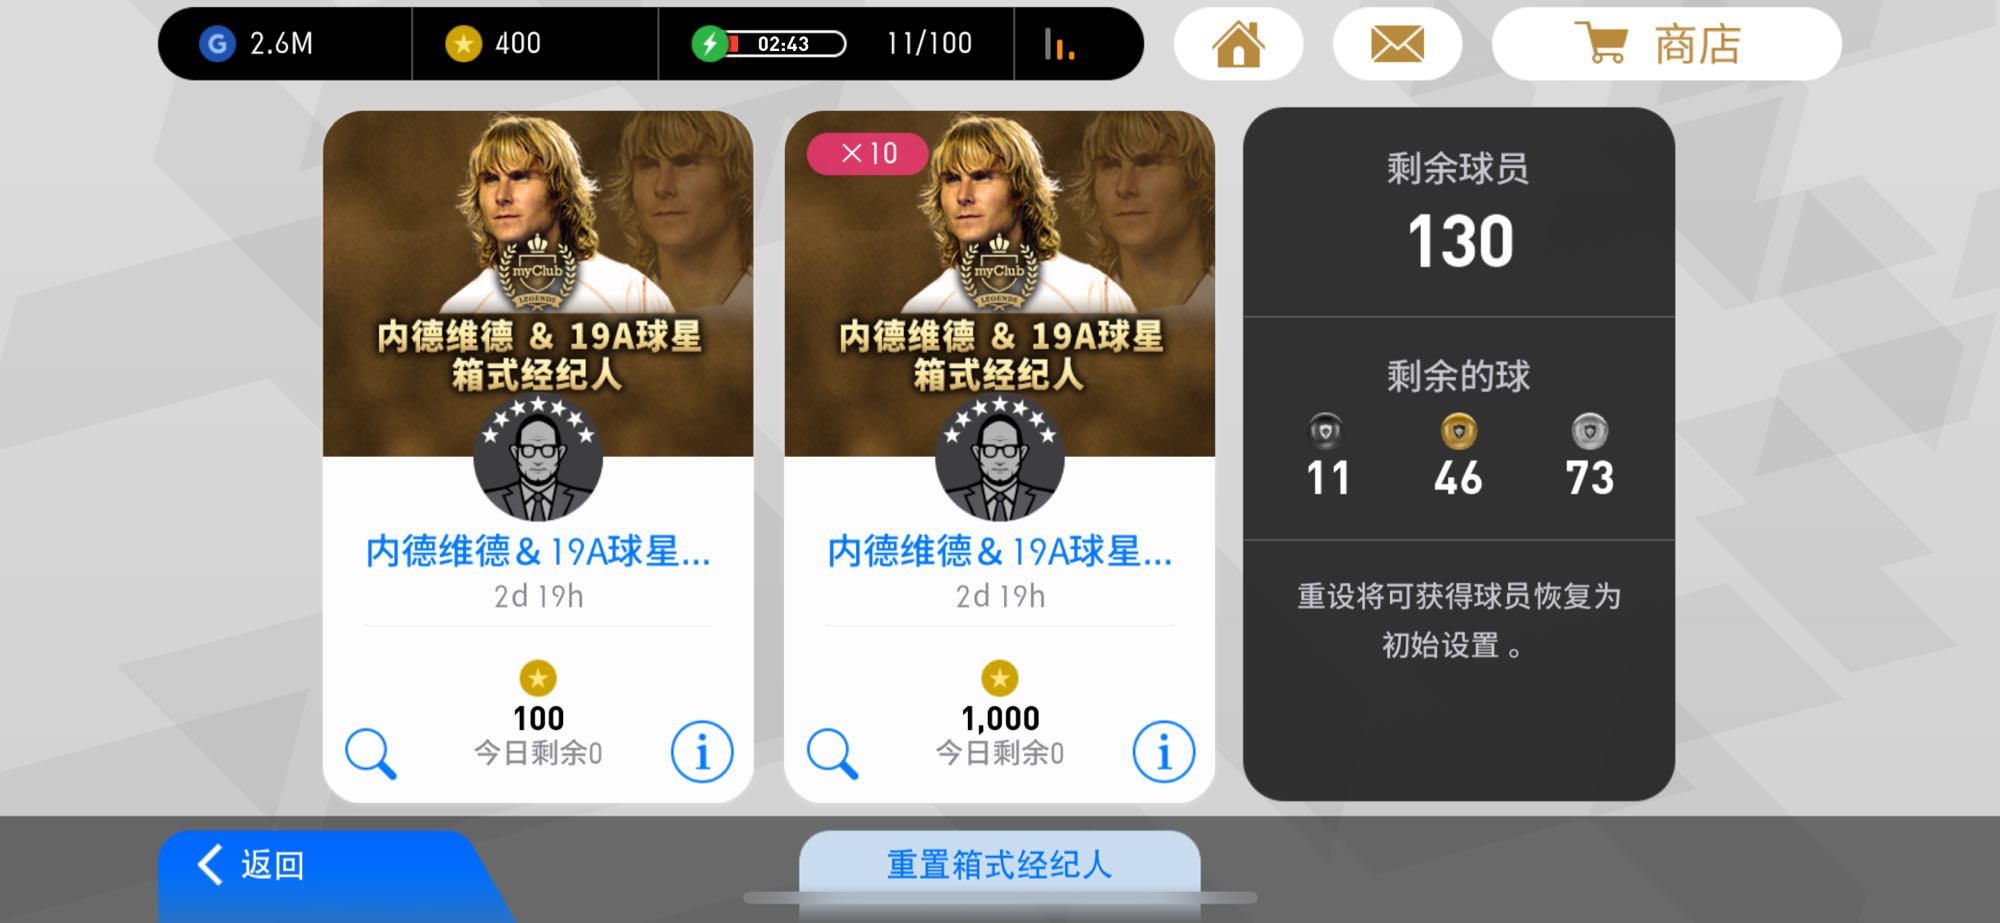Tap the black ball count 11

point(1328,477)
